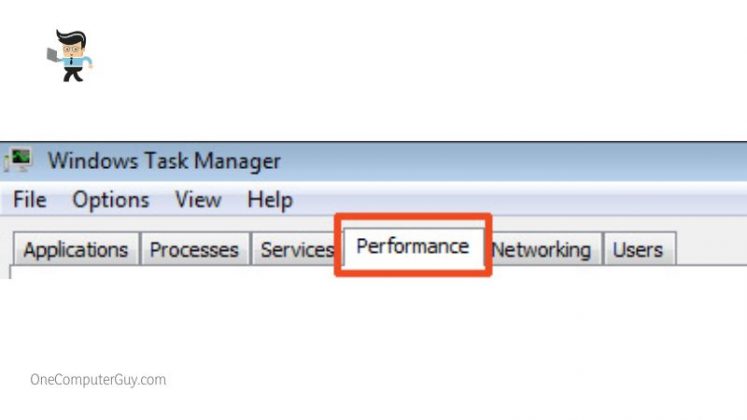Viewport: 747px width, 420px height.
Task: Open the Help menu
Action: point(269,200)
